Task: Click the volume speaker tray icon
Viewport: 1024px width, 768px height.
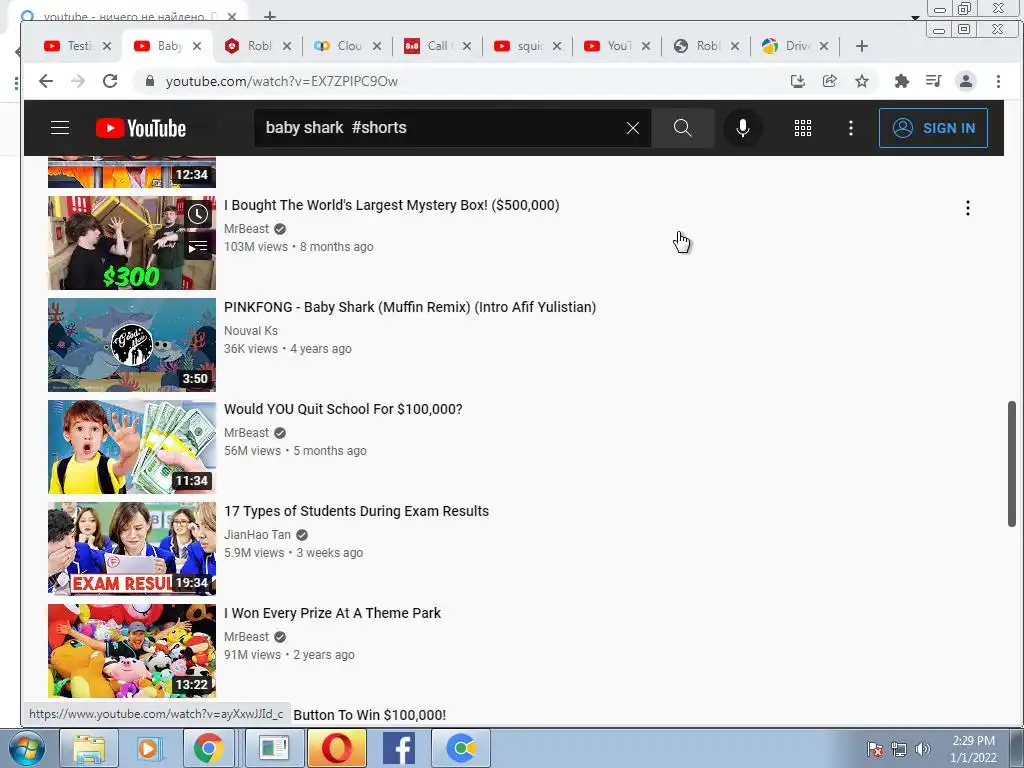Action: (922, 749)
